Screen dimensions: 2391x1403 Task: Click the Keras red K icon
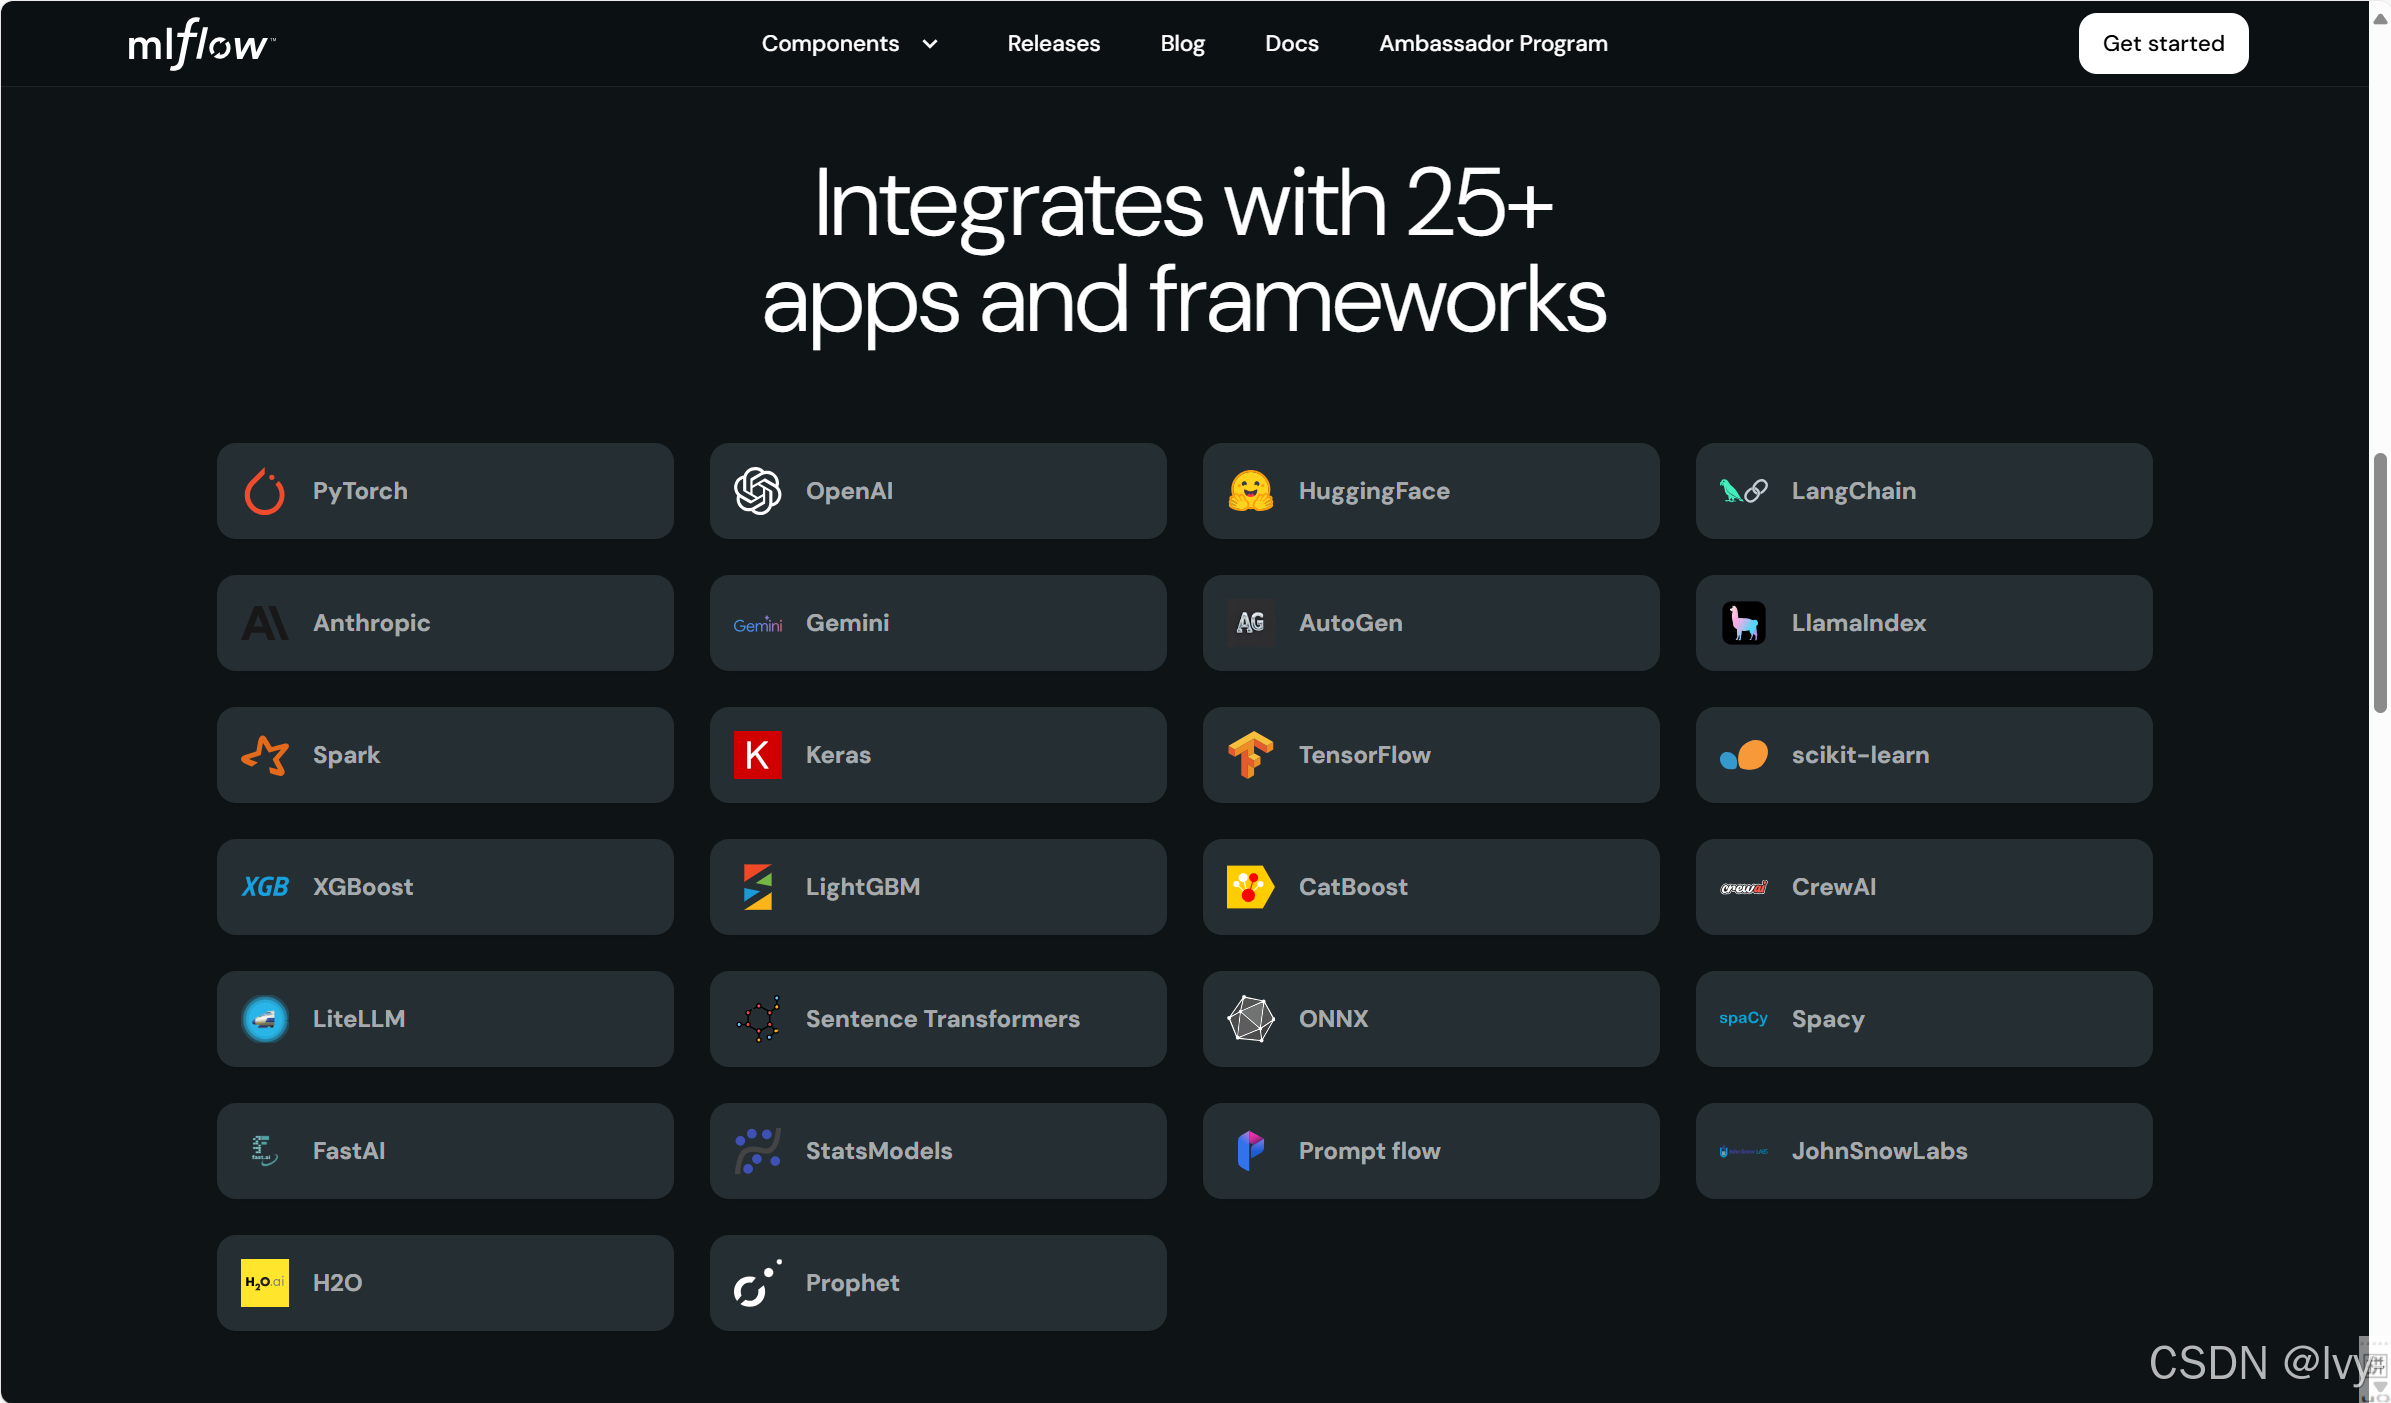click(x=757, y=755)
